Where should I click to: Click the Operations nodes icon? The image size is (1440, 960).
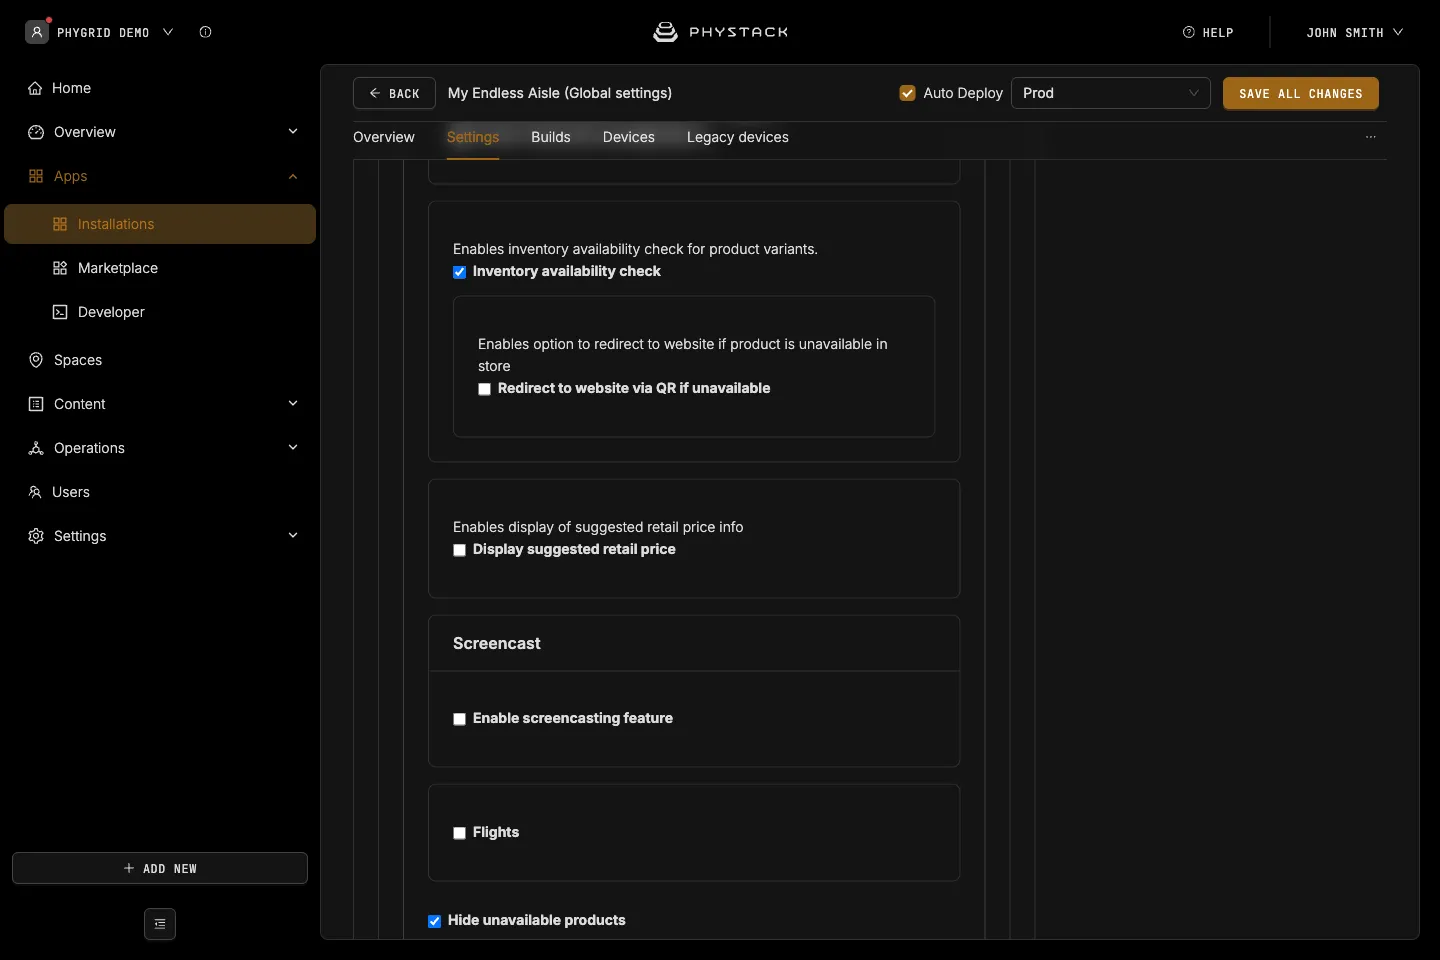pos(36,448)
